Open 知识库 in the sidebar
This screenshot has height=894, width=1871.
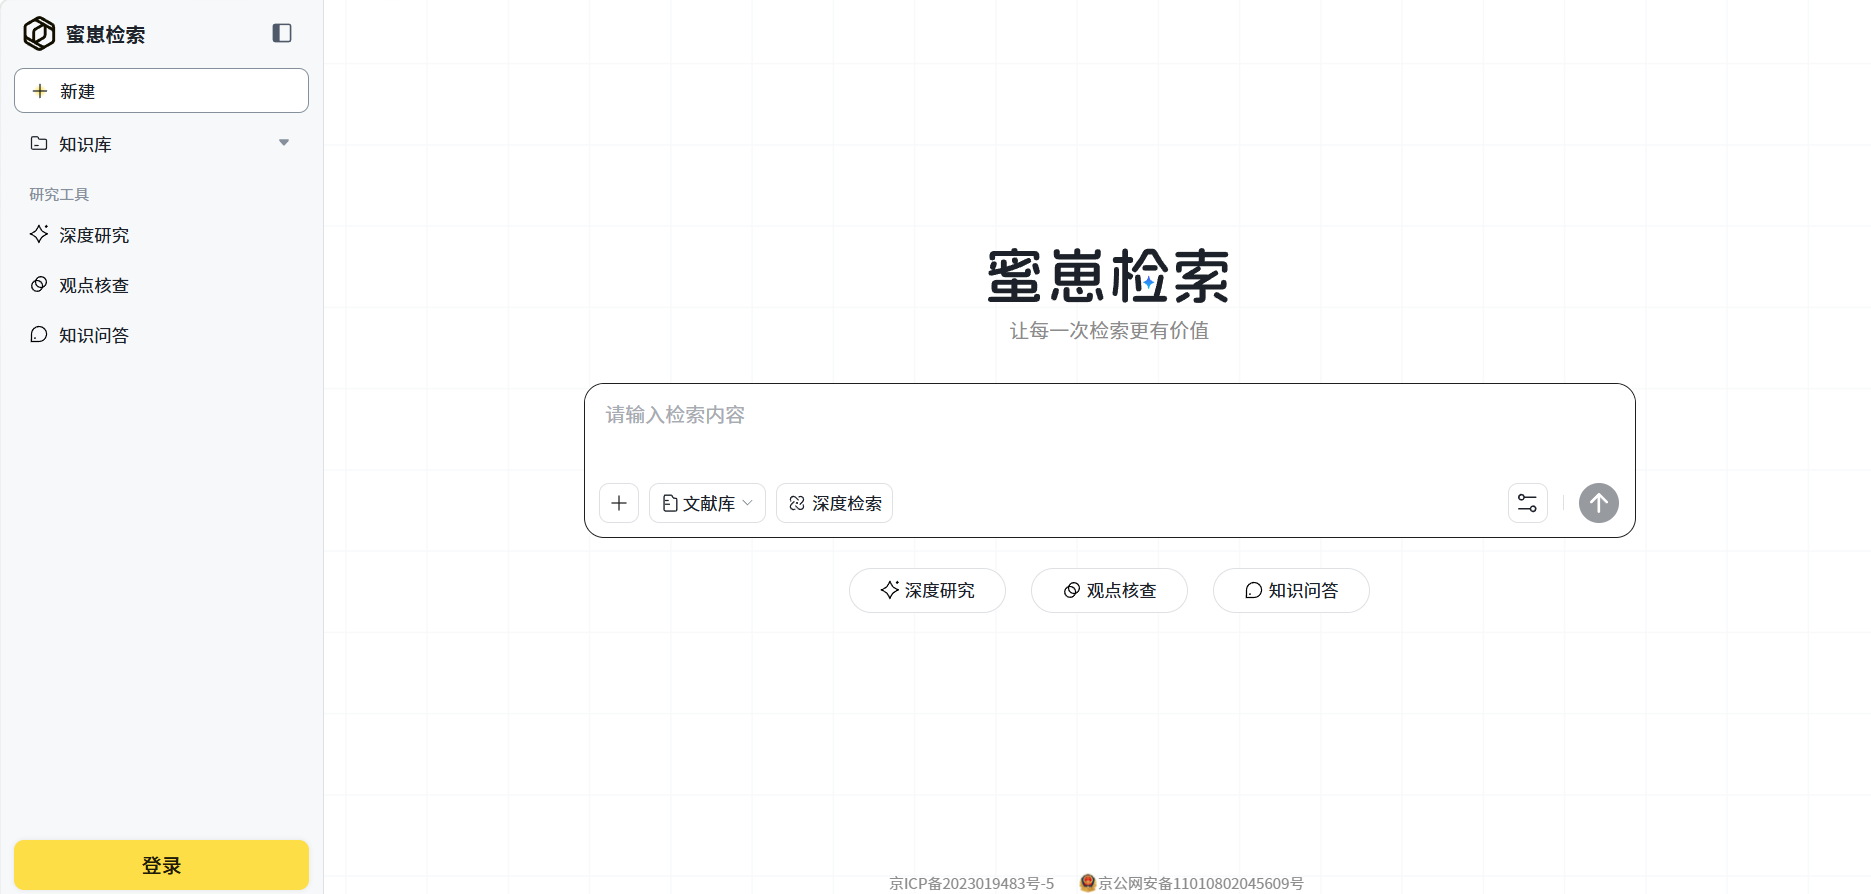point(160,144)
